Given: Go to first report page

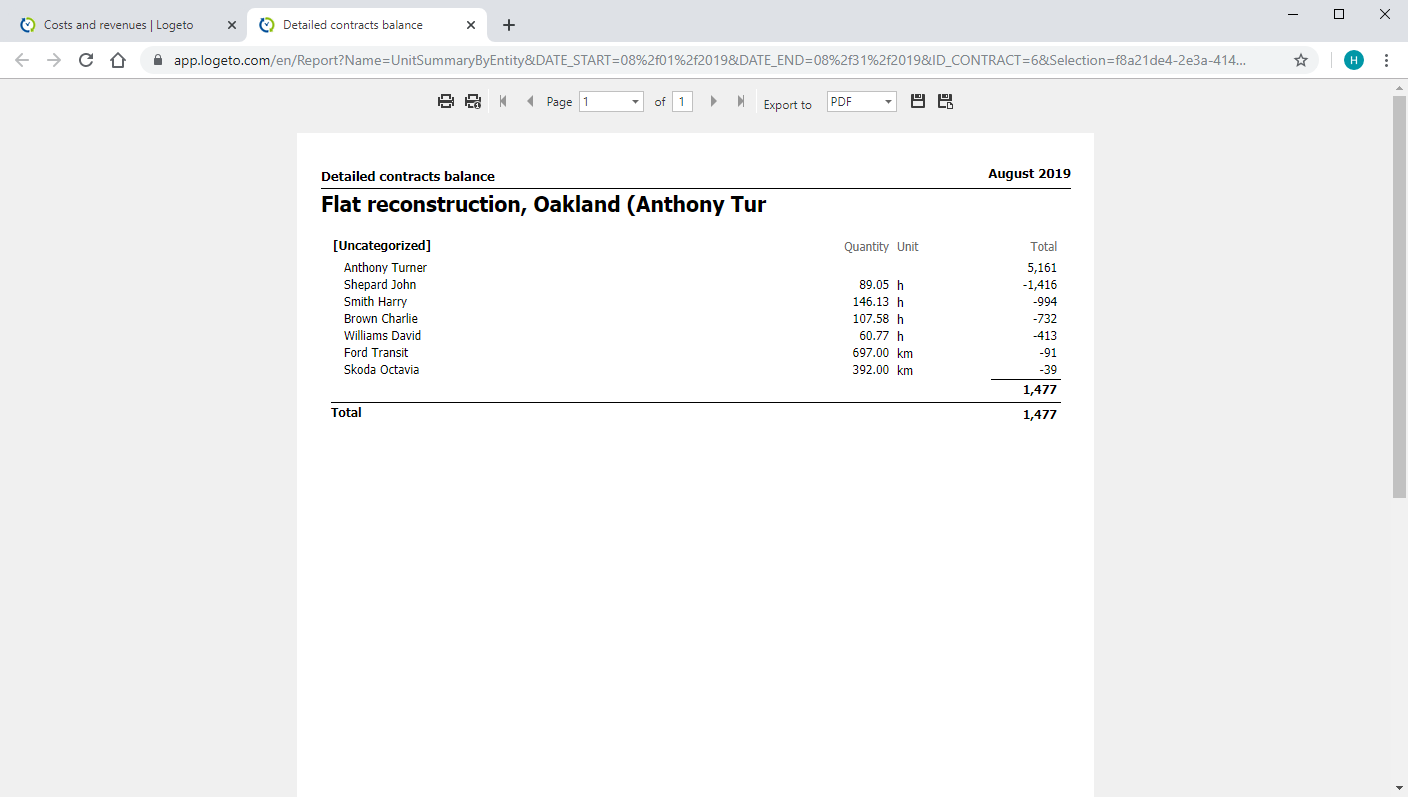Looking at the screenshot, I should pos(503,101).
